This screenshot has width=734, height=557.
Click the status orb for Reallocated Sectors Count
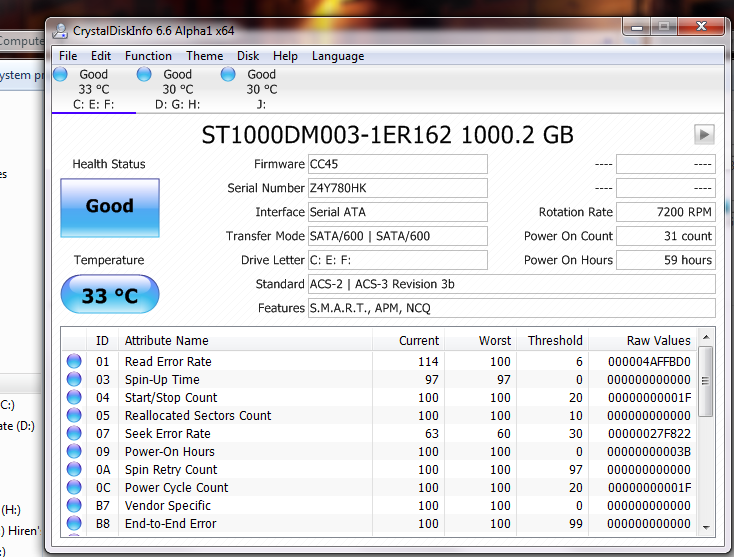tap(74, 415)
